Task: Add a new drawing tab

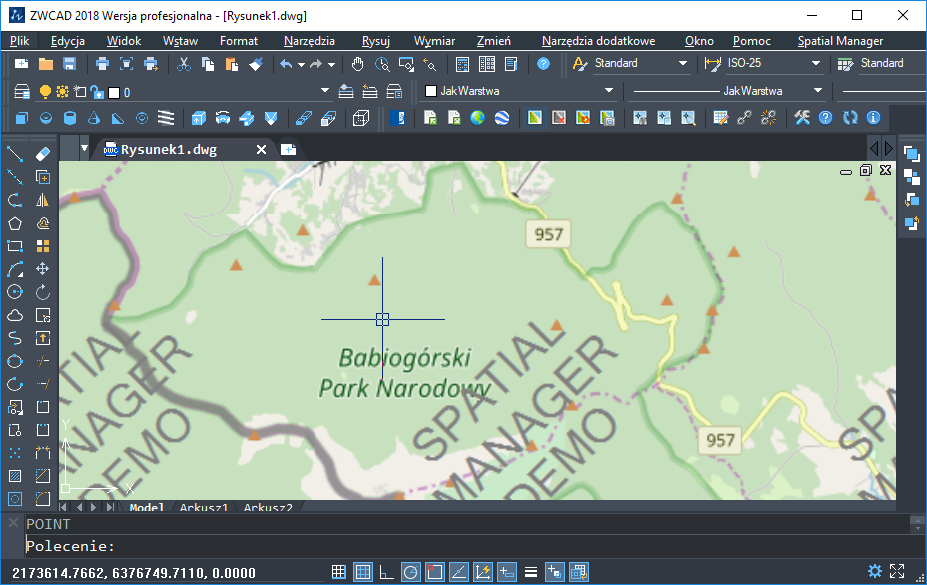Action: [289, 150]
